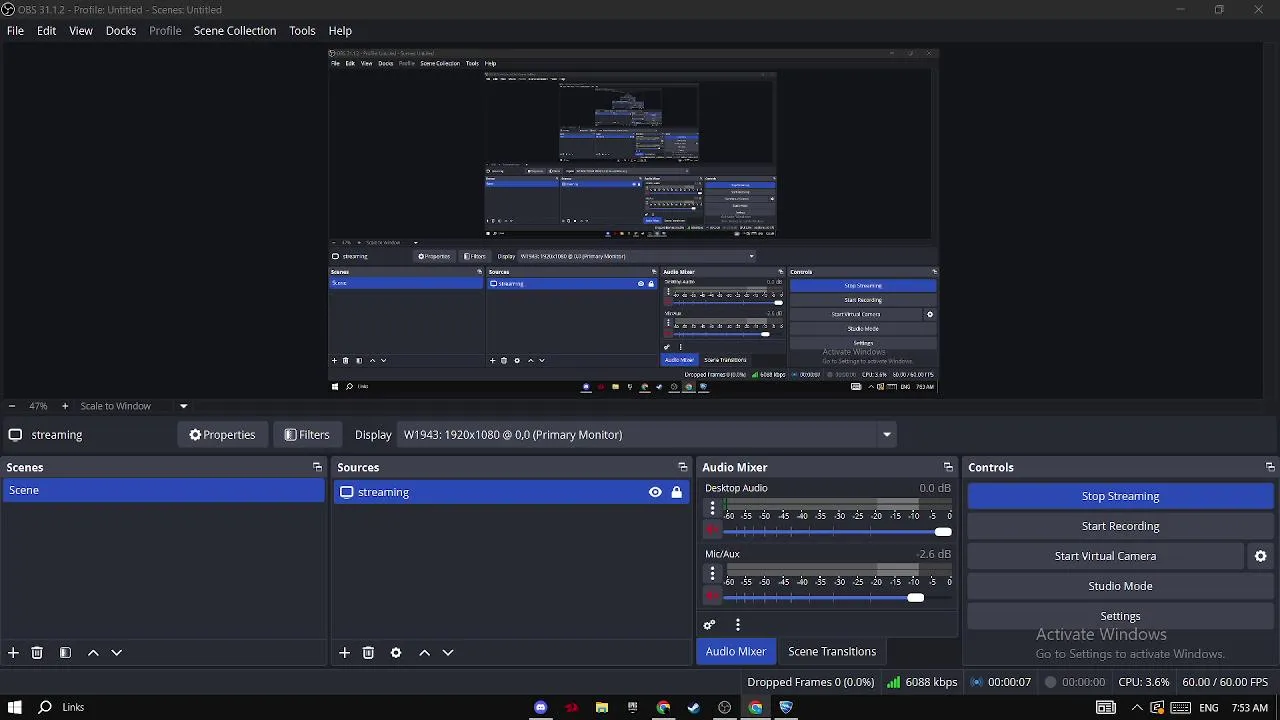Toggle lock on streaming source
The image size is (1280, 720).
[x=677, y=492]
